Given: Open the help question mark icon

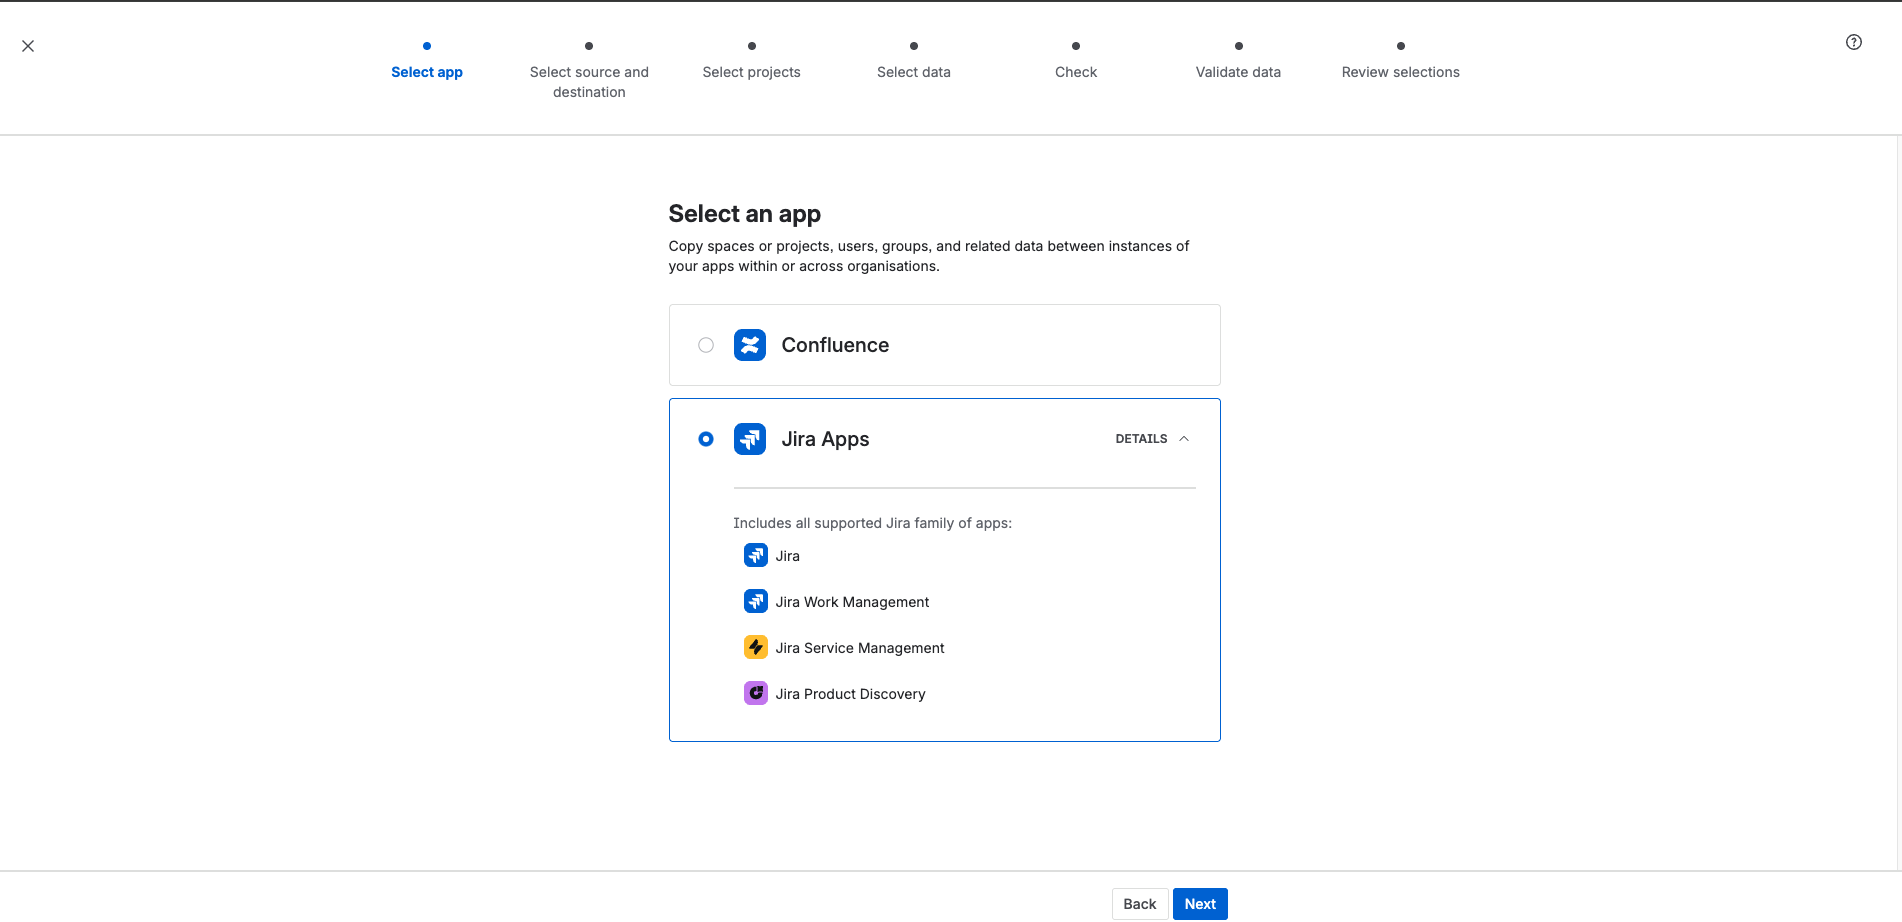Looking at the screenshot, I should (1853, 42).
